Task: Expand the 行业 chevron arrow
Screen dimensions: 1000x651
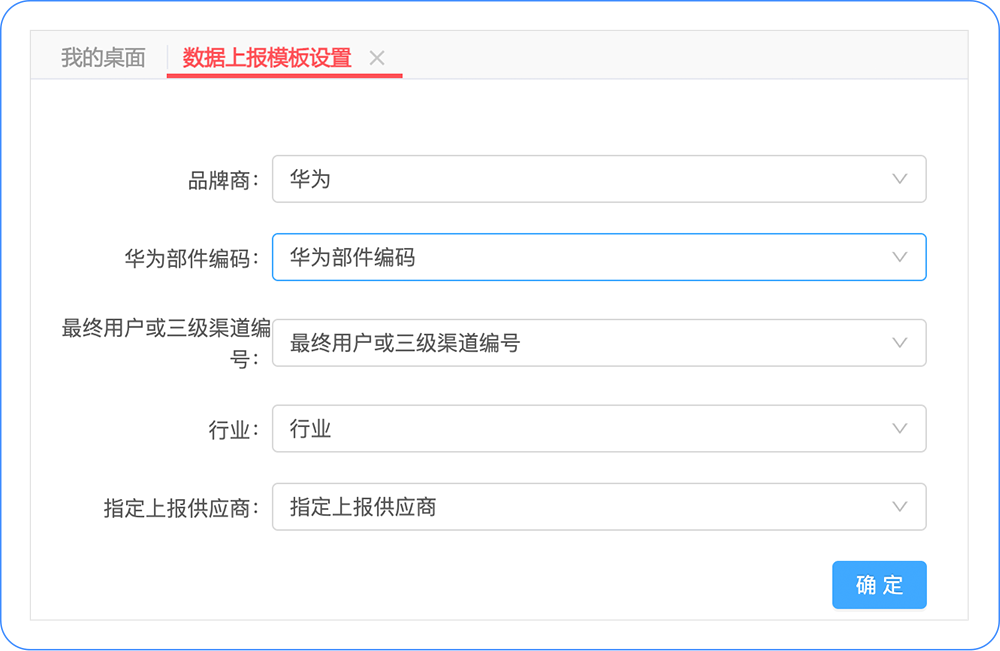Action: (899, 429)
